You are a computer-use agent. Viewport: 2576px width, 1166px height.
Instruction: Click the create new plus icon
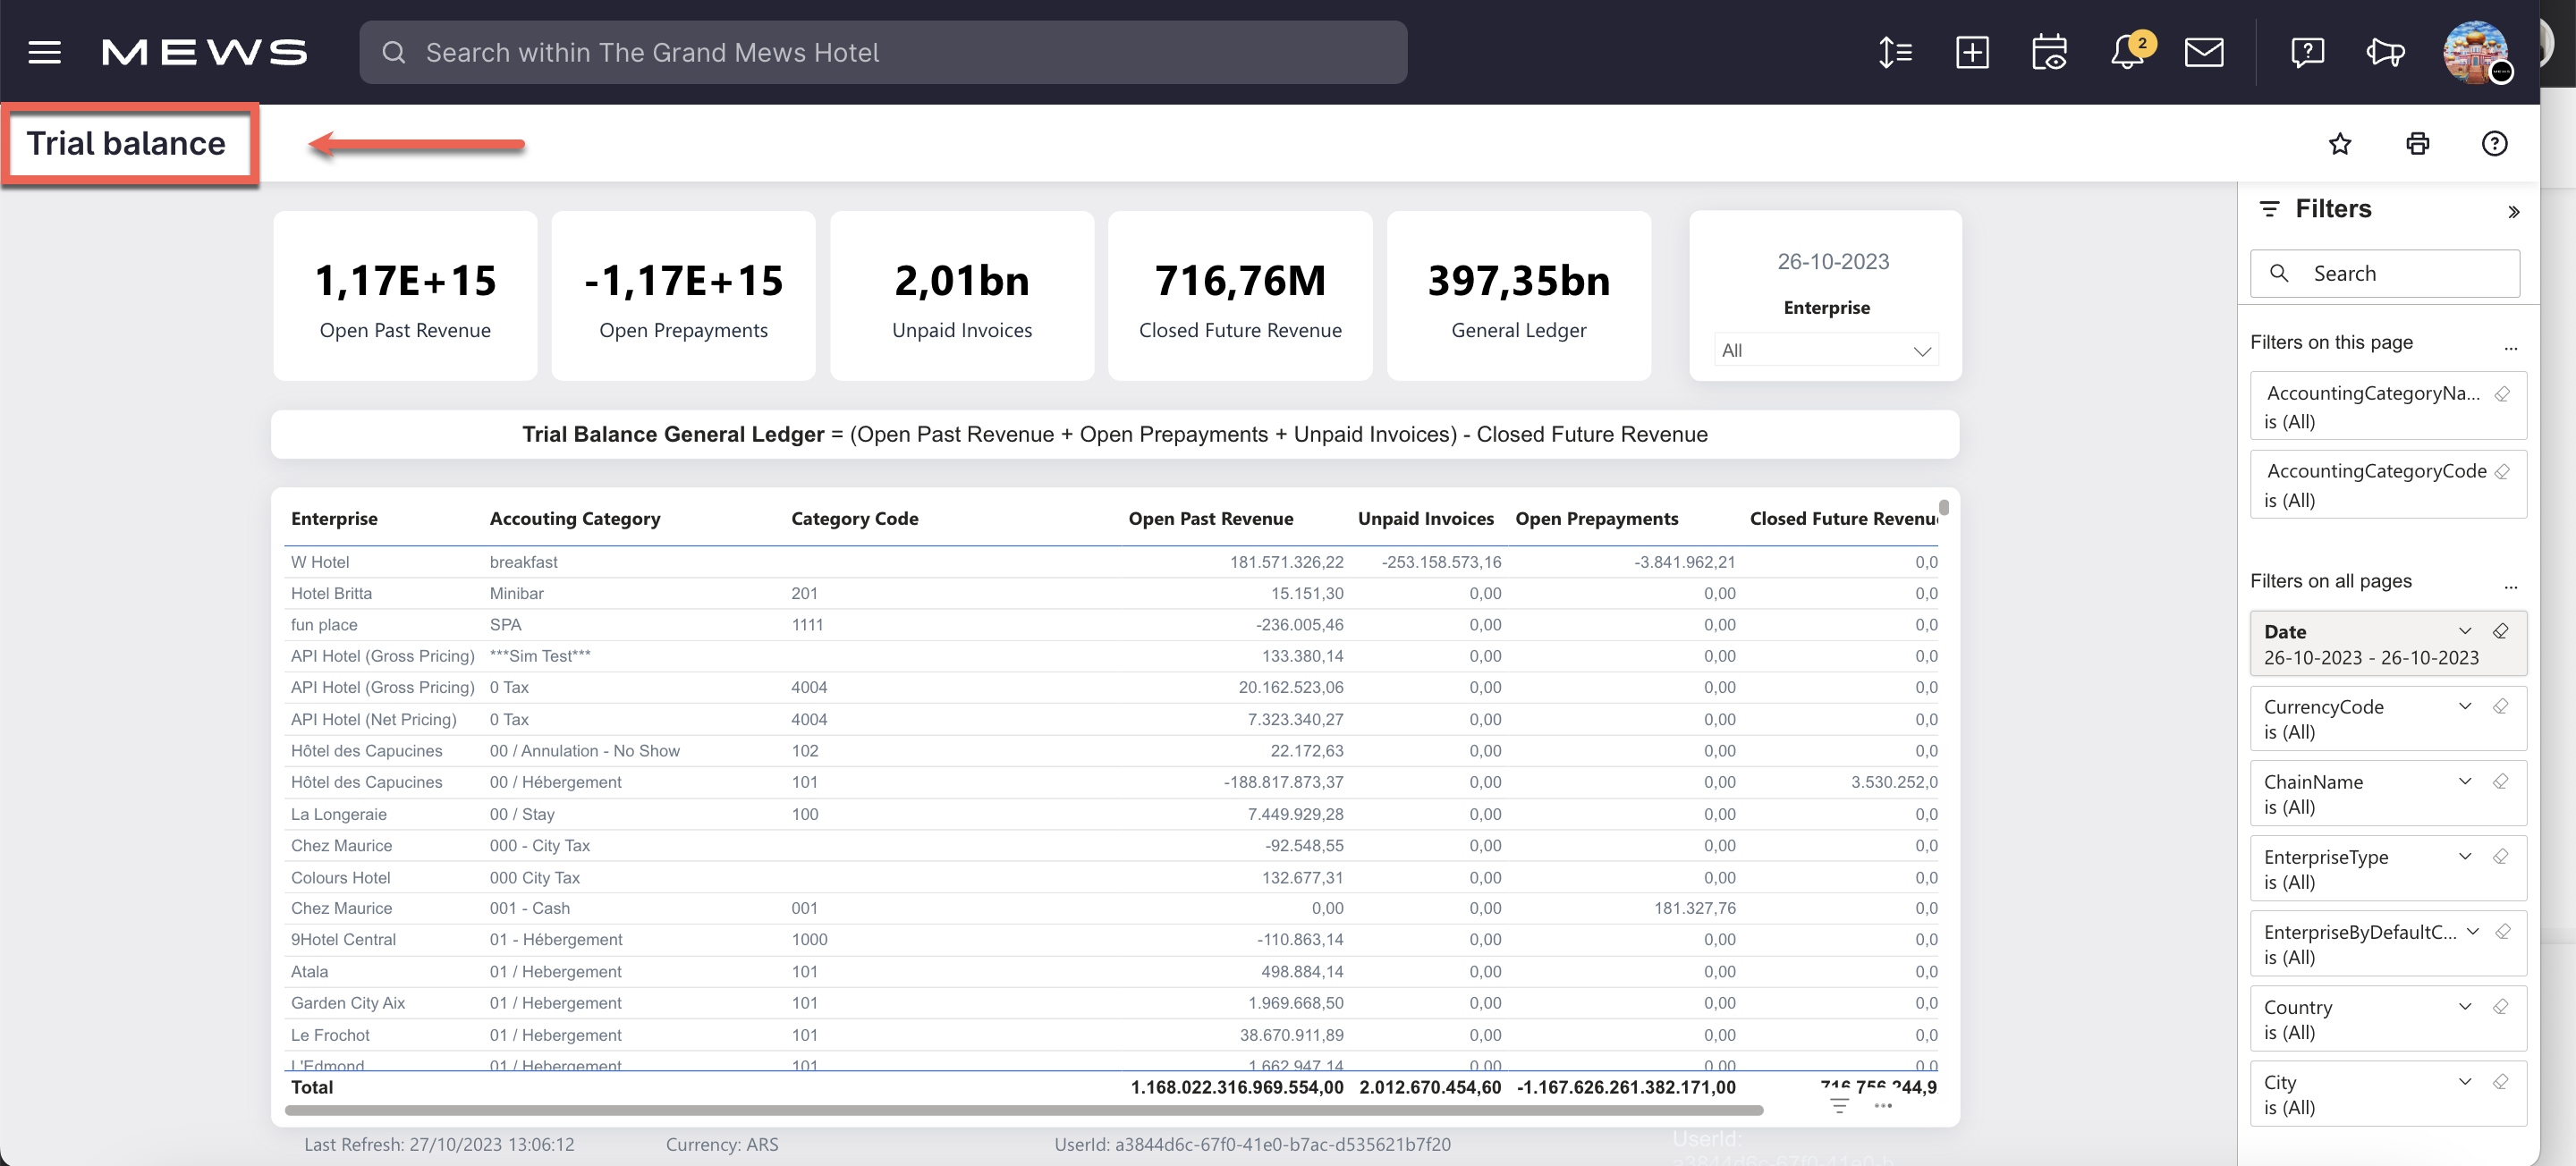(x=1971, y=52)
